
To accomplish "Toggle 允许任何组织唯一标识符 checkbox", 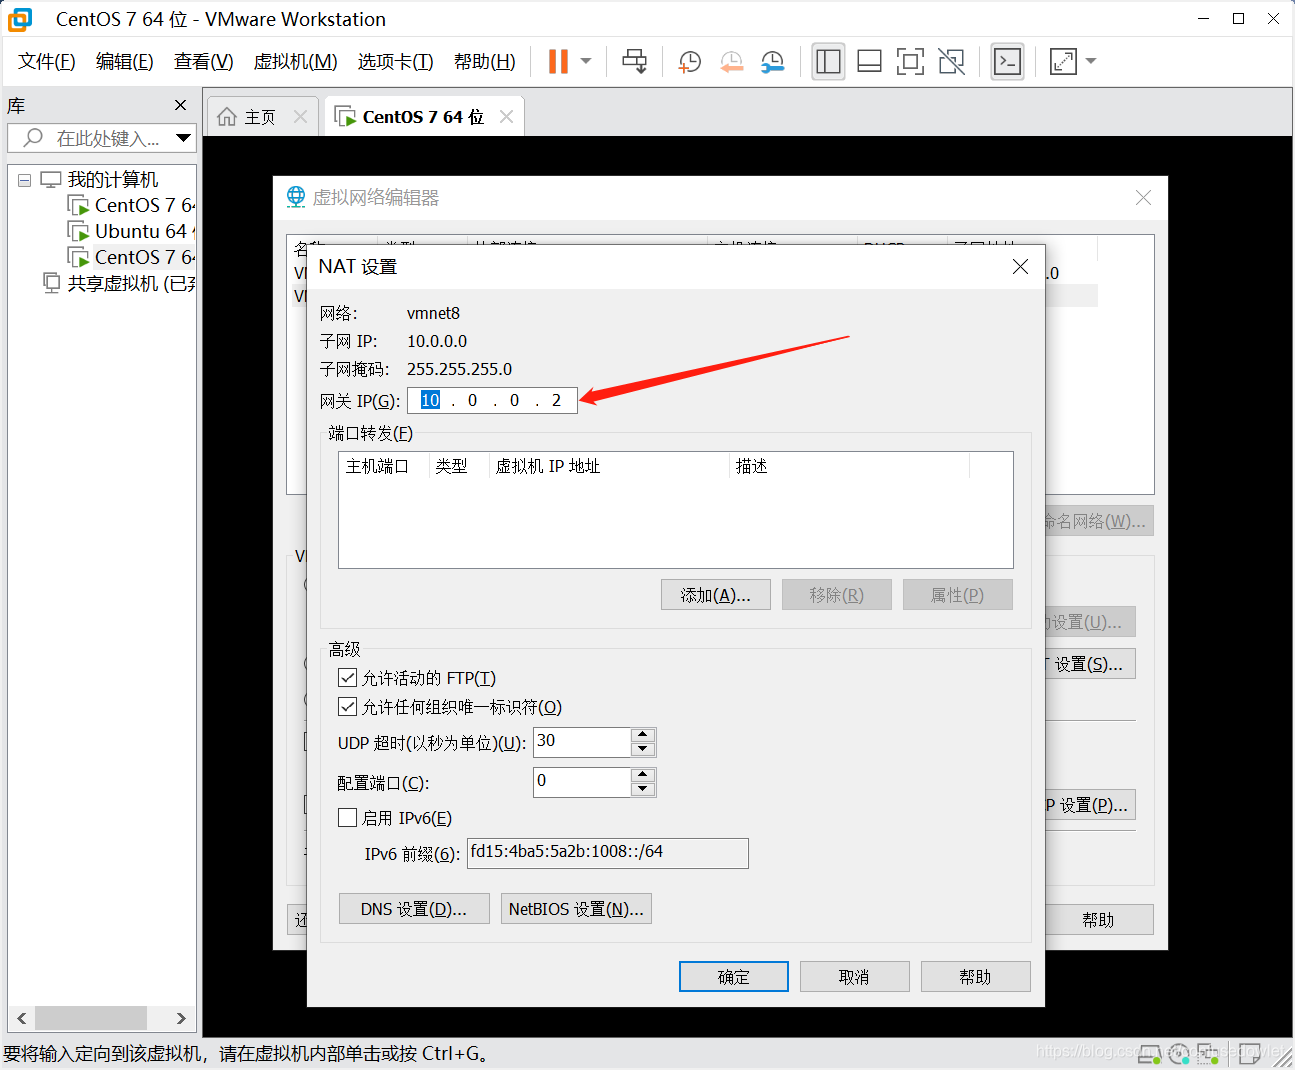I will (x=348, y=707).
